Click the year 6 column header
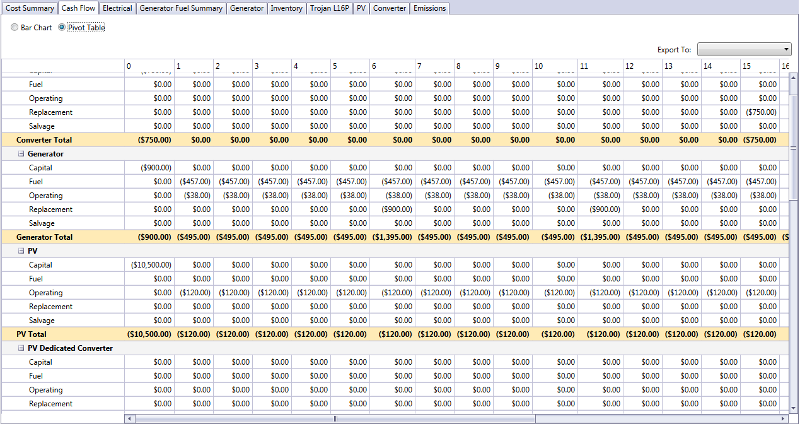800x424 pixels. [392, 66]
